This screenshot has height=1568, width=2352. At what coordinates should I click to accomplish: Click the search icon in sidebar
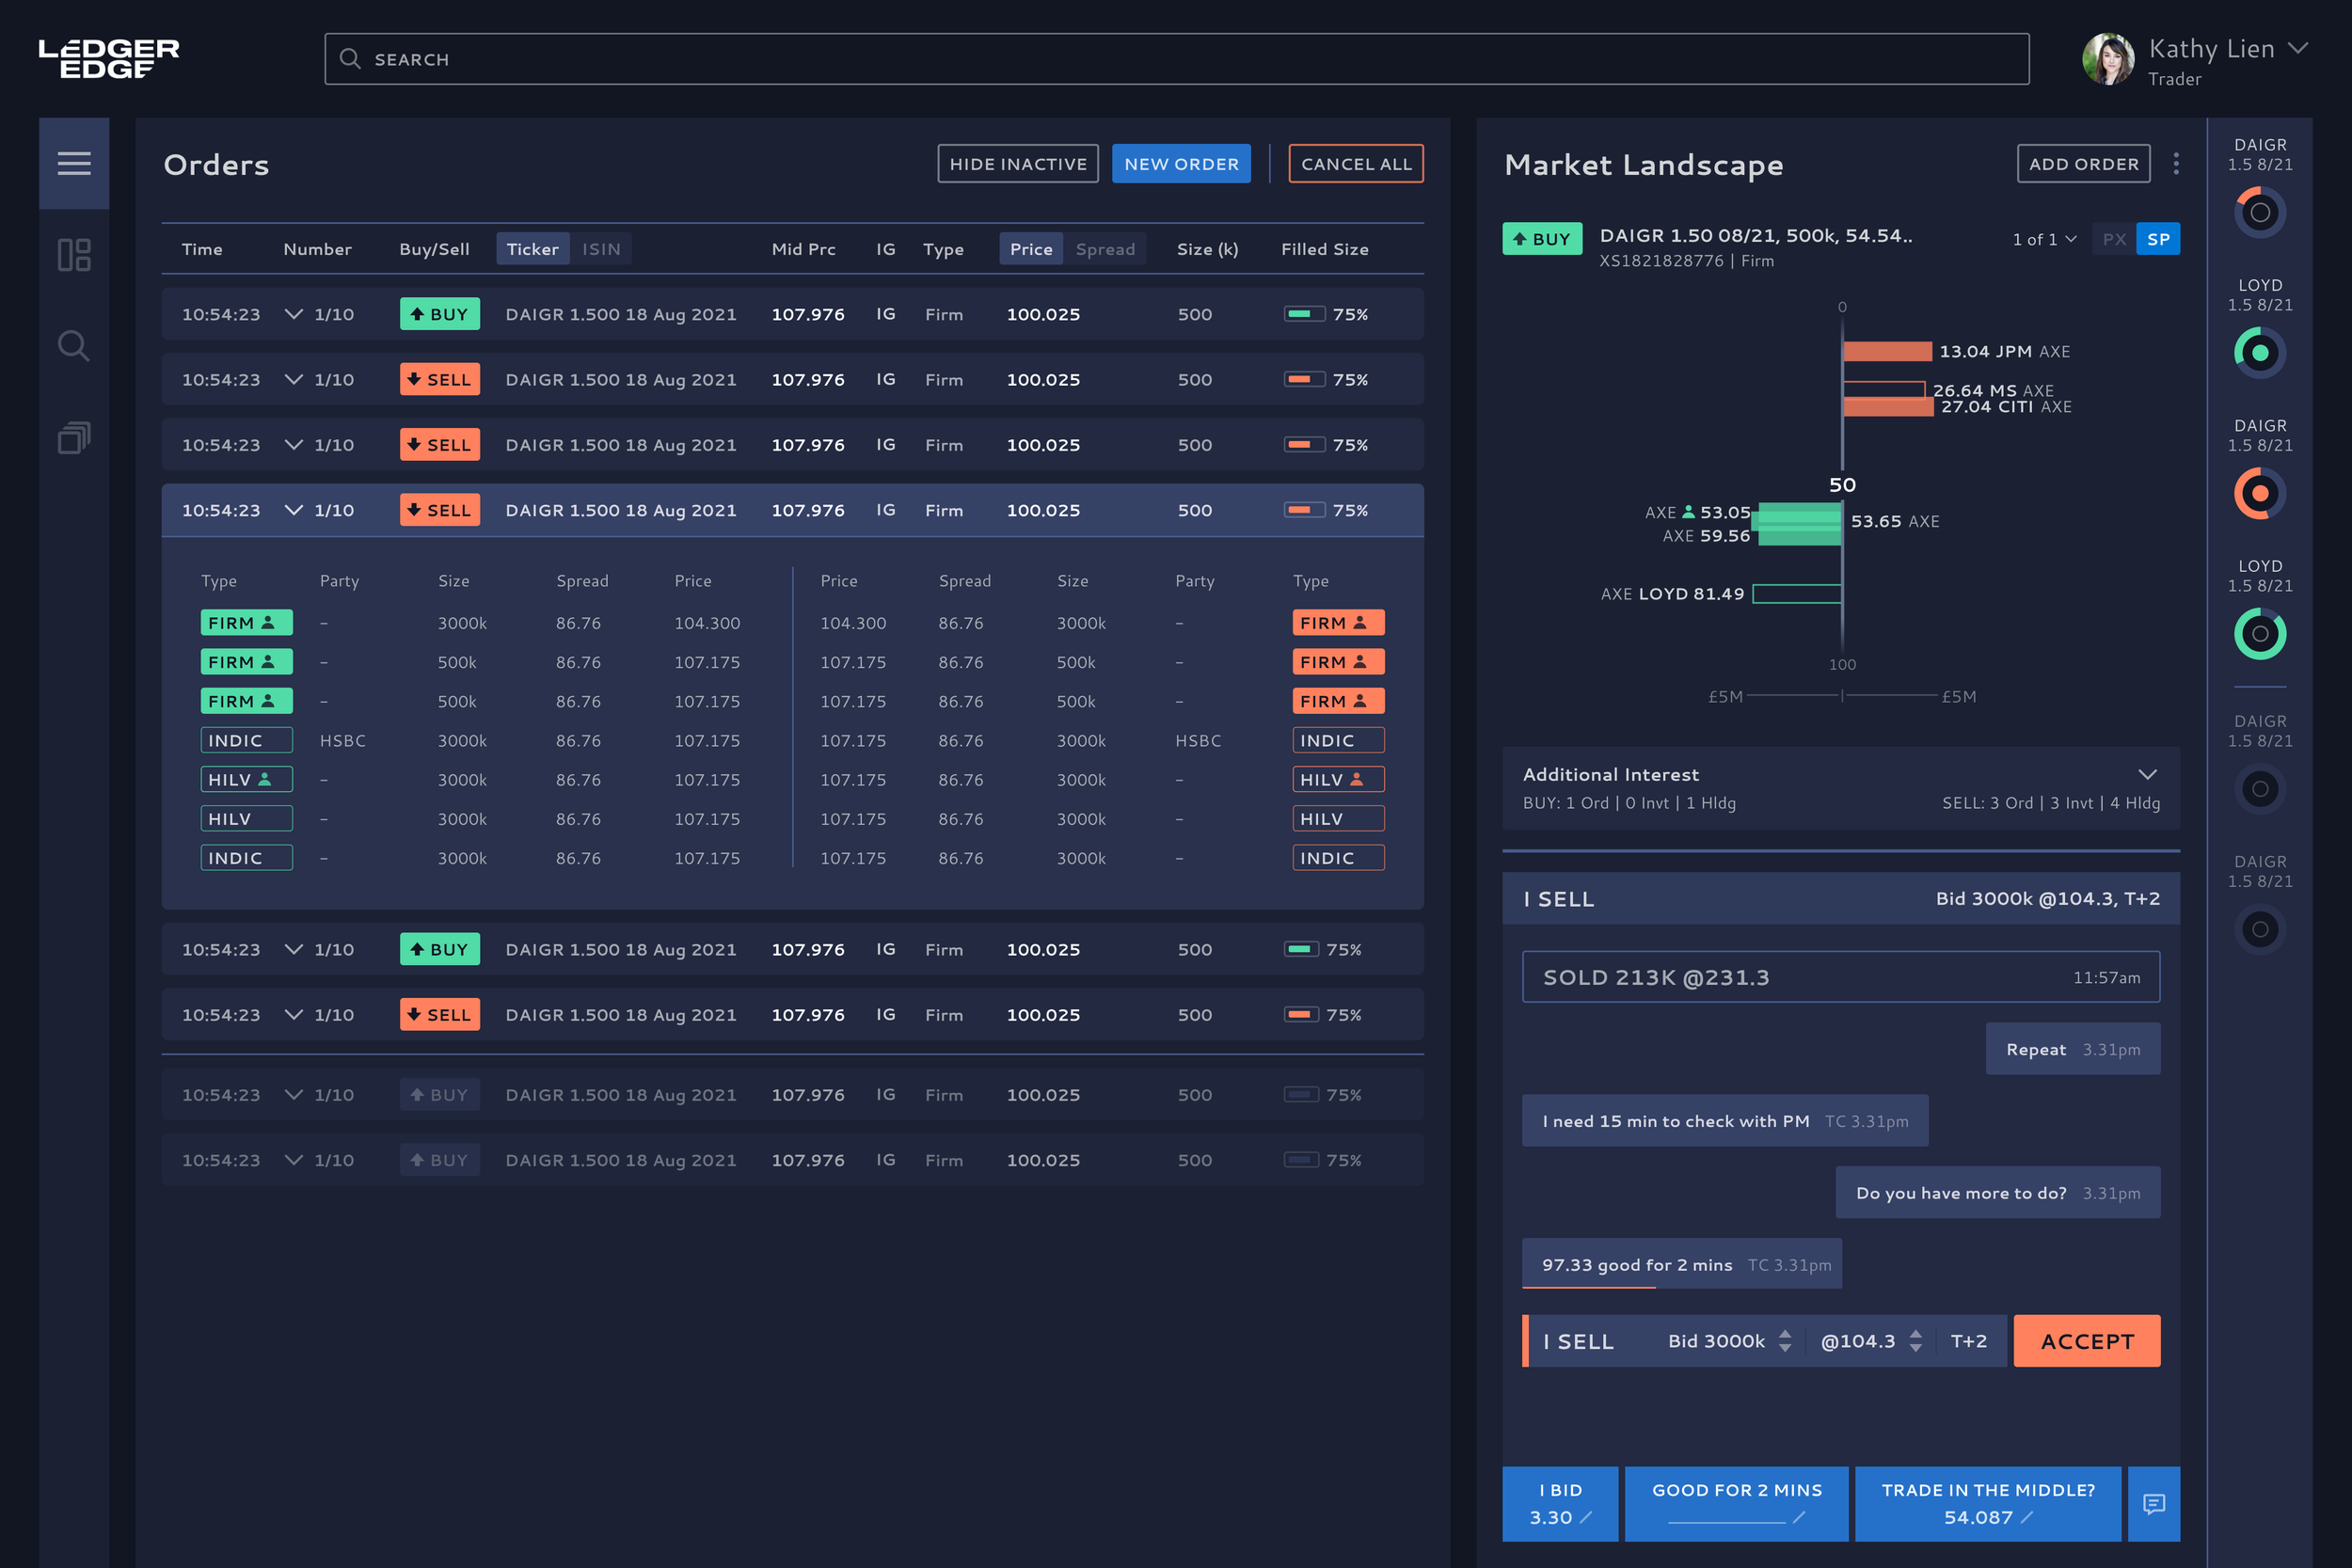coord(74,346)
